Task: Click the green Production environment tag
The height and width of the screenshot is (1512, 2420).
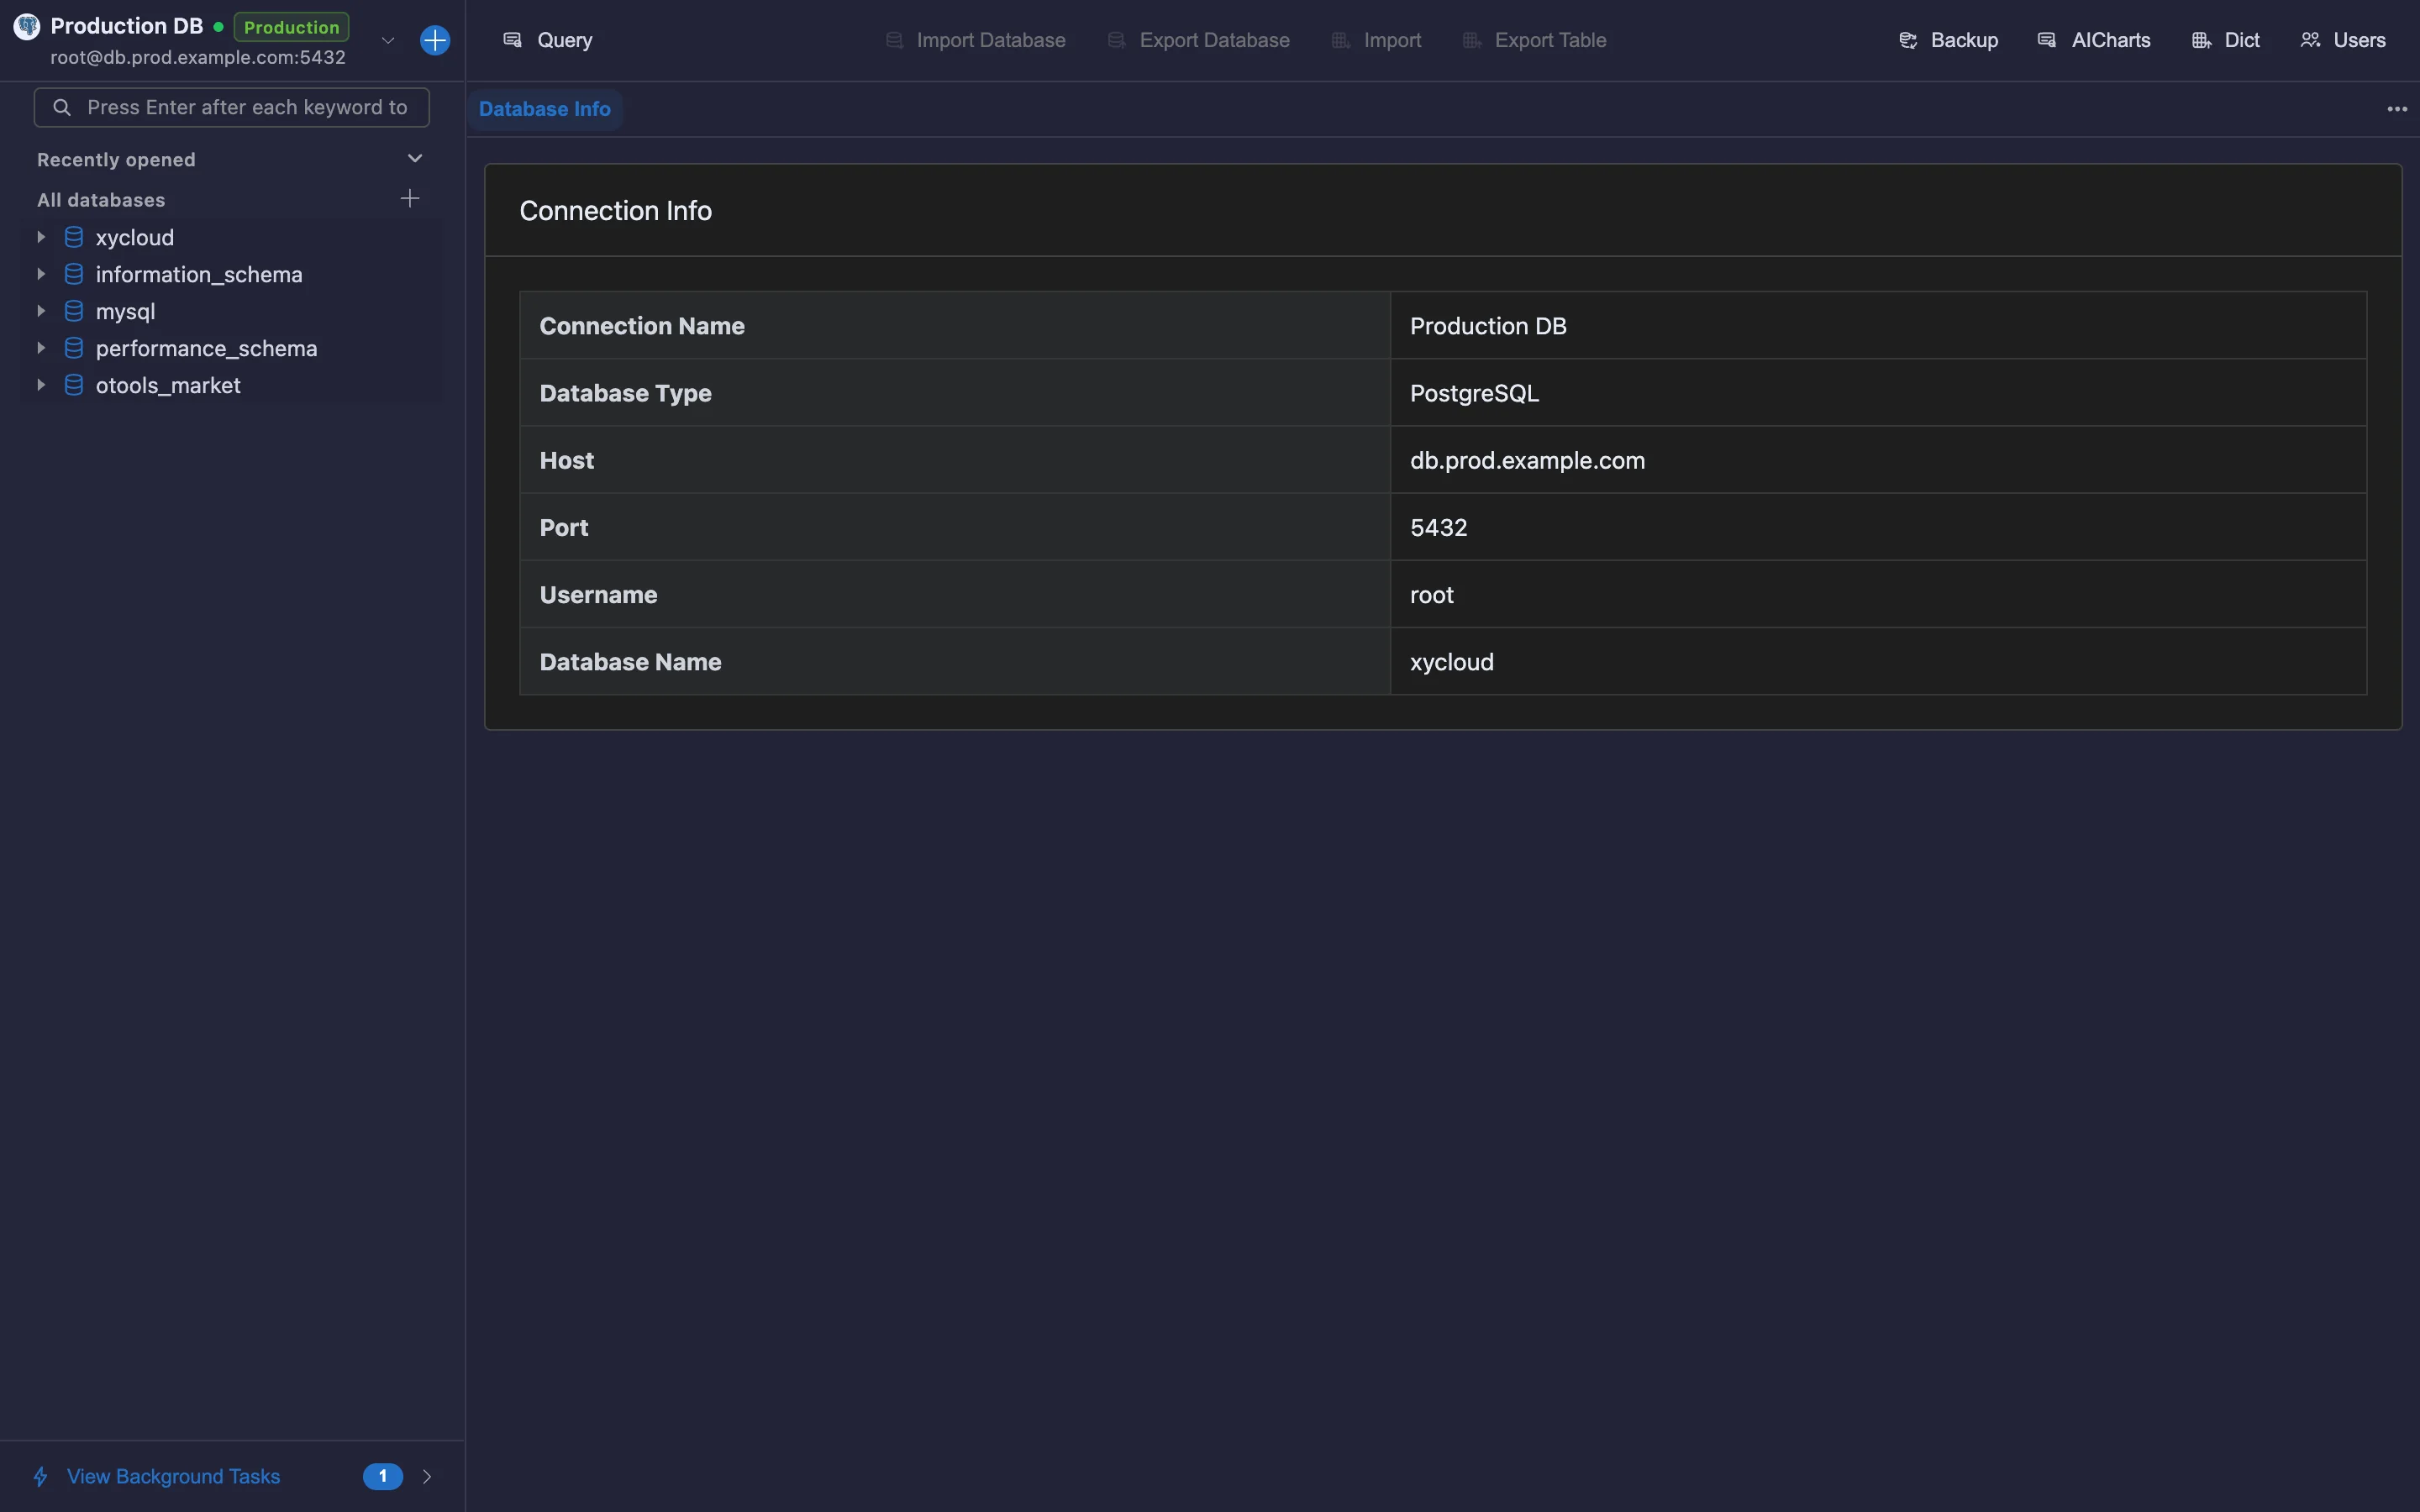Action: [292, 27]
